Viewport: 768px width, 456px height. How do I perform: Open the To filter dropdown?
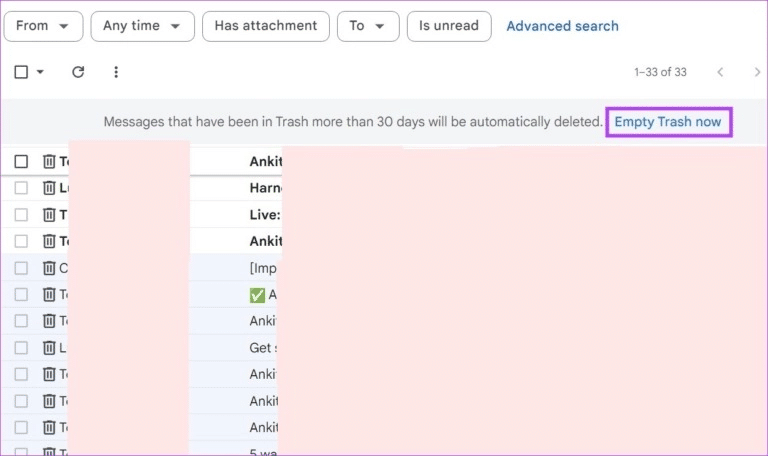368,26
